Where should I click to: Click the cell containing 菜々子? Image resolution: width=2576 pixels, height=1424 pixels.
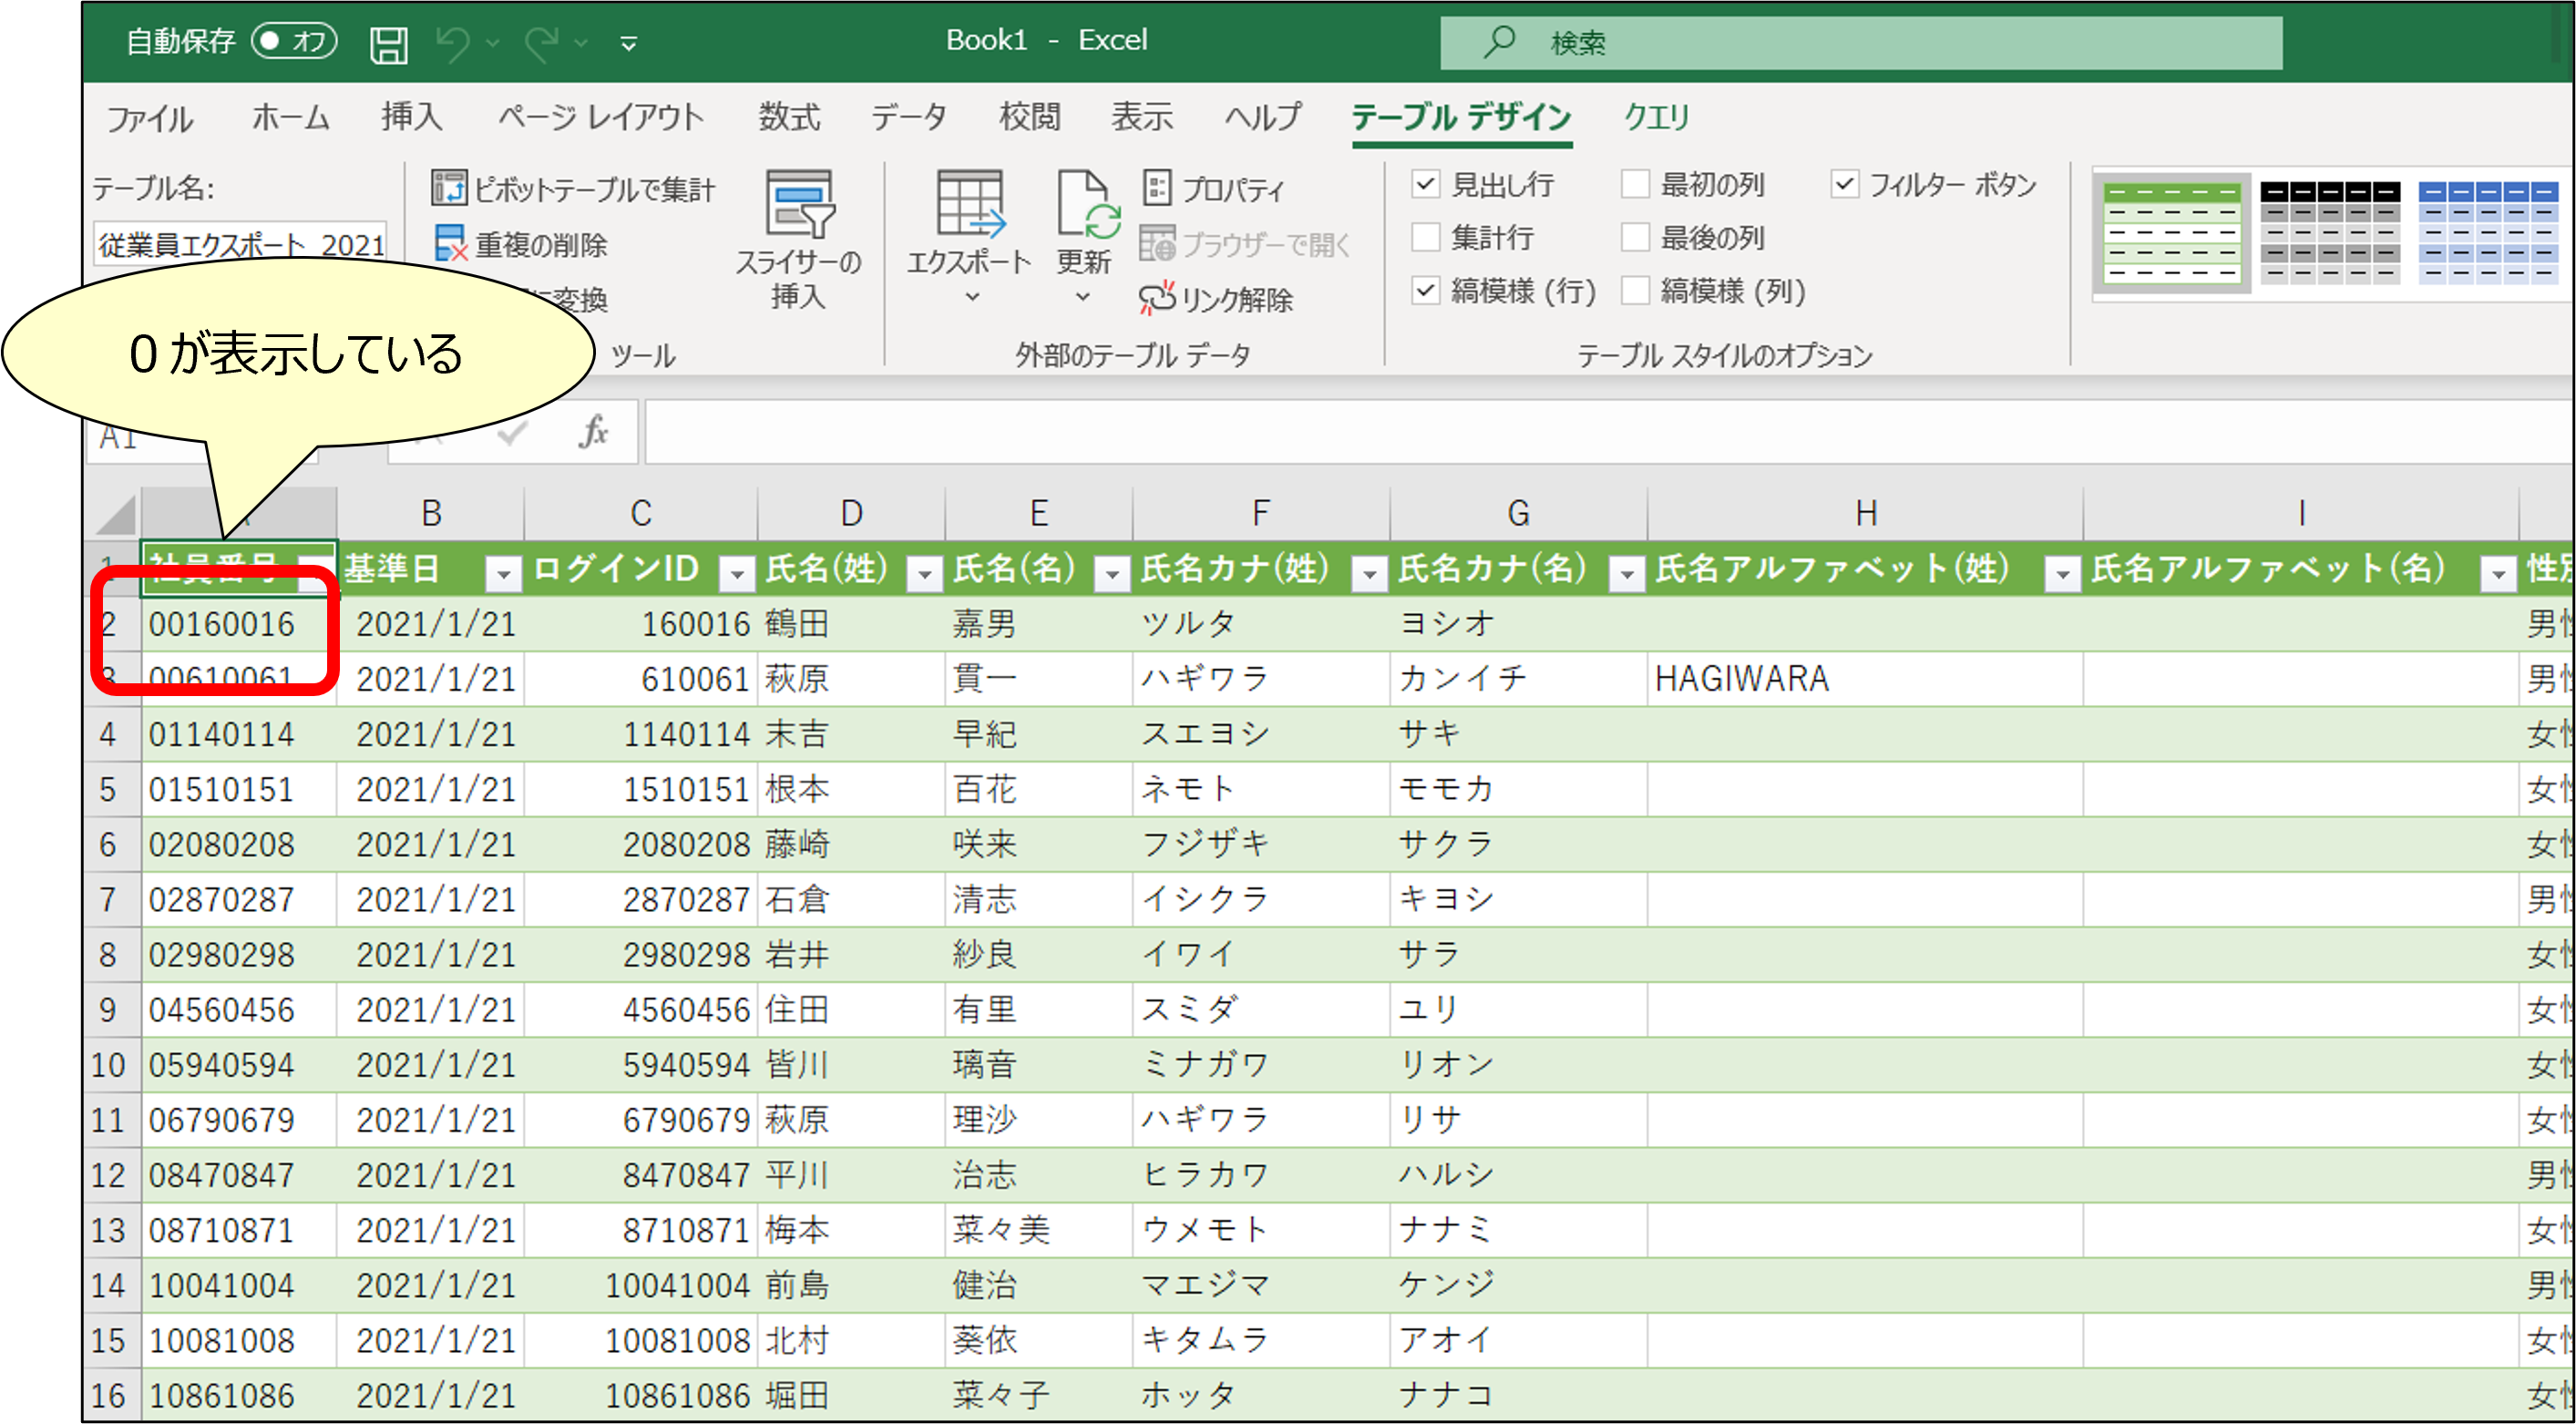pyautogui.click(x=1038, y=1395)
